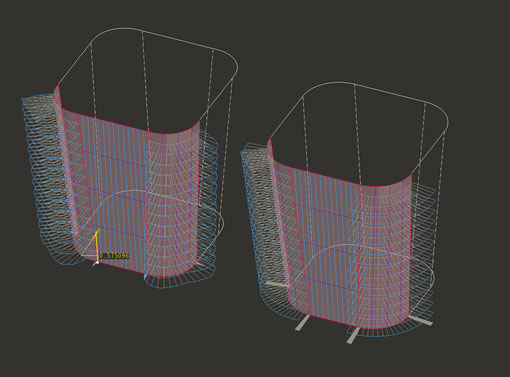Select the yellow triangle angle gizmo
This screenshot has width=510, height=377.
tap(90, 244)
